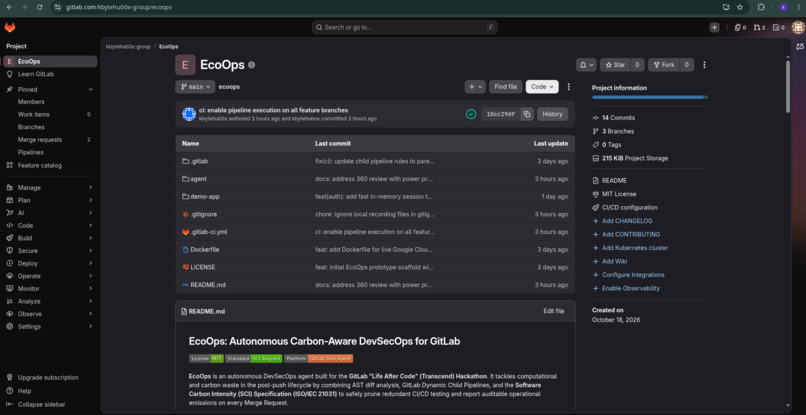Open notification settings bell dropdown
Image resolution: width=806 pixels, height=415 pixels.
586,65
